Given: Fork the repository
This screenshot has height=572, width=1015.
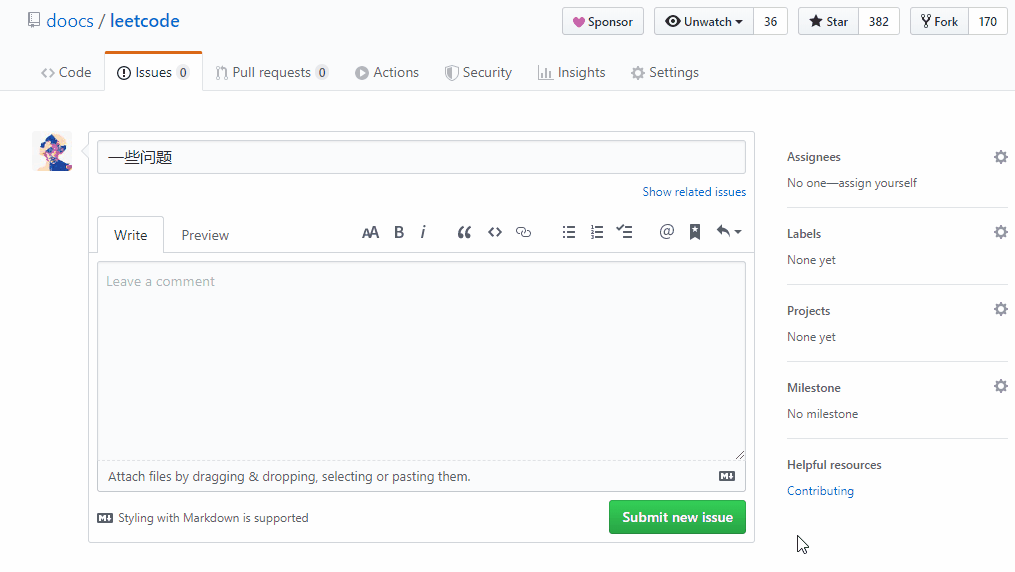Looking at the screenshot, I should pyautogui.click(x=939, y=21).
